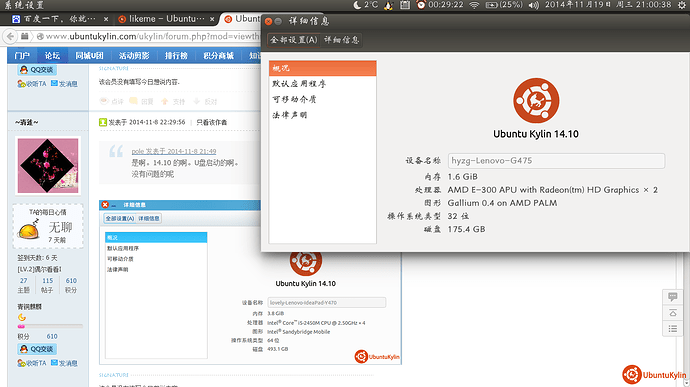Click 发消息 above the ~清雅~ post
This screenshot has height=387, width=690.
pos(64,84)
